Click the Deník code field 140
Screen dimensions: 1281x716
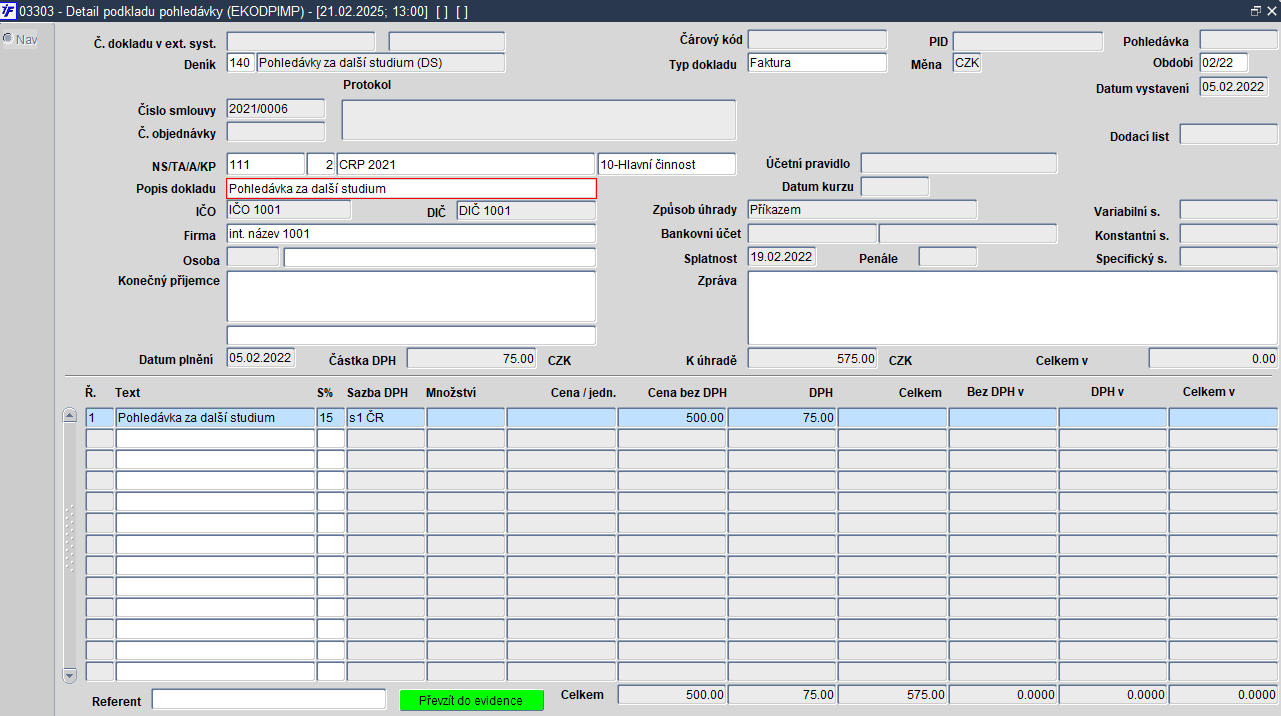click(240, 63)
